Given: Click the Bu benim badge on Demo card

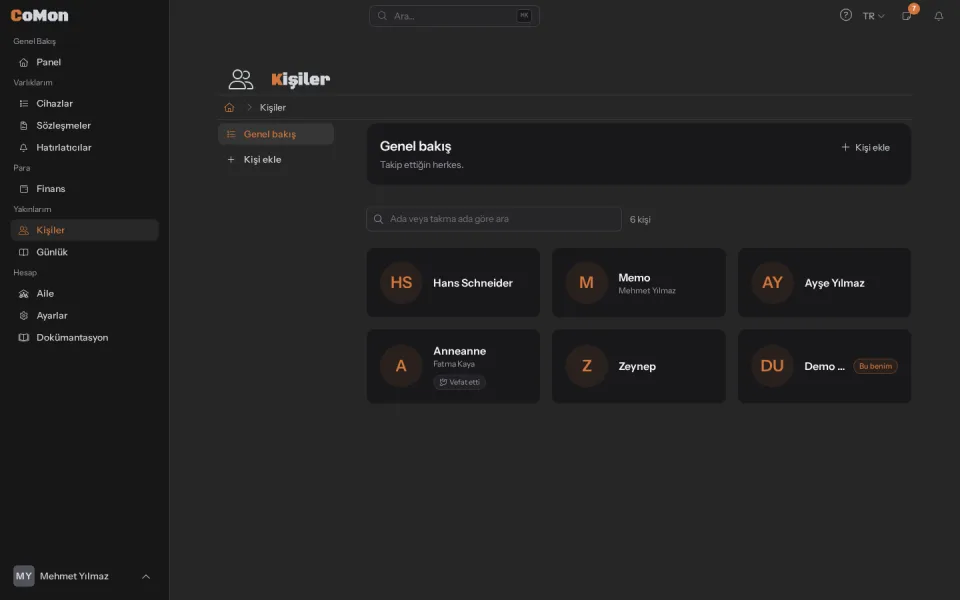Looking at the screenshot, I should (x=875, y=366).
